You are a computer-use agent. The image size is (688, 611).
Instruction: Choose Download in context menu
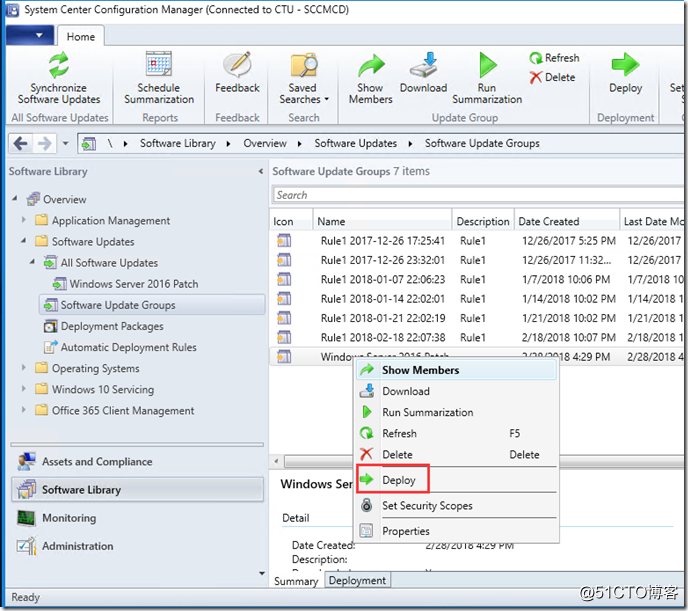click(456, 391)
